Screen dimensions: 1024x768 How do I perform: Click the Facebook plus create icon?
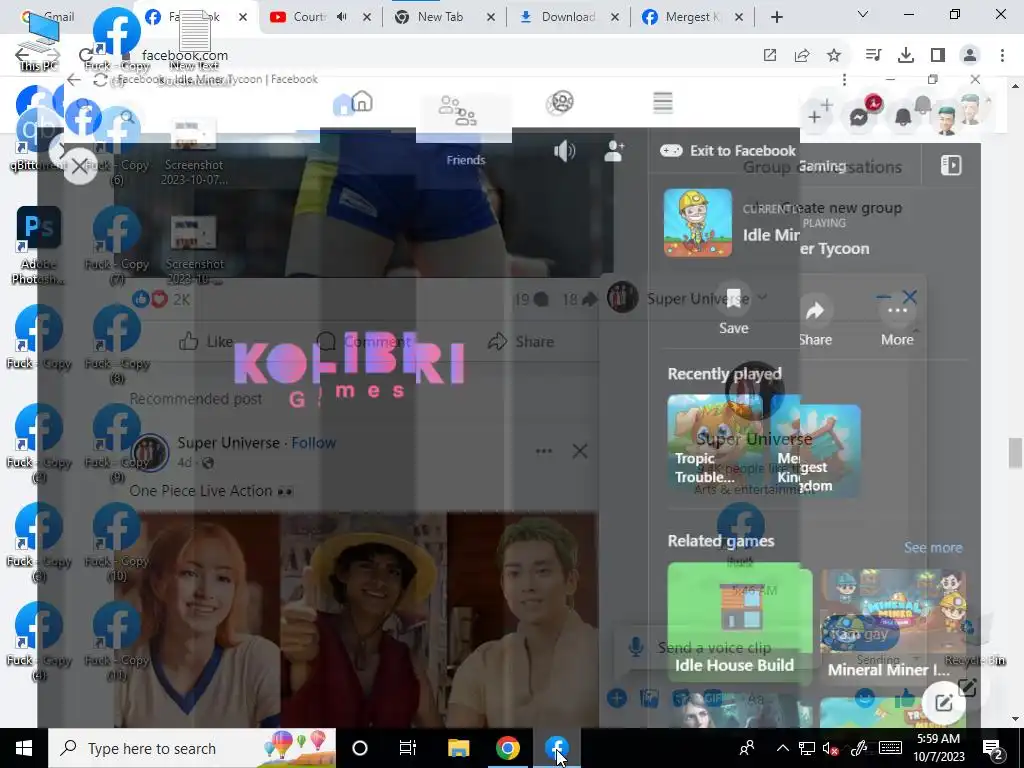click(814, 116)
